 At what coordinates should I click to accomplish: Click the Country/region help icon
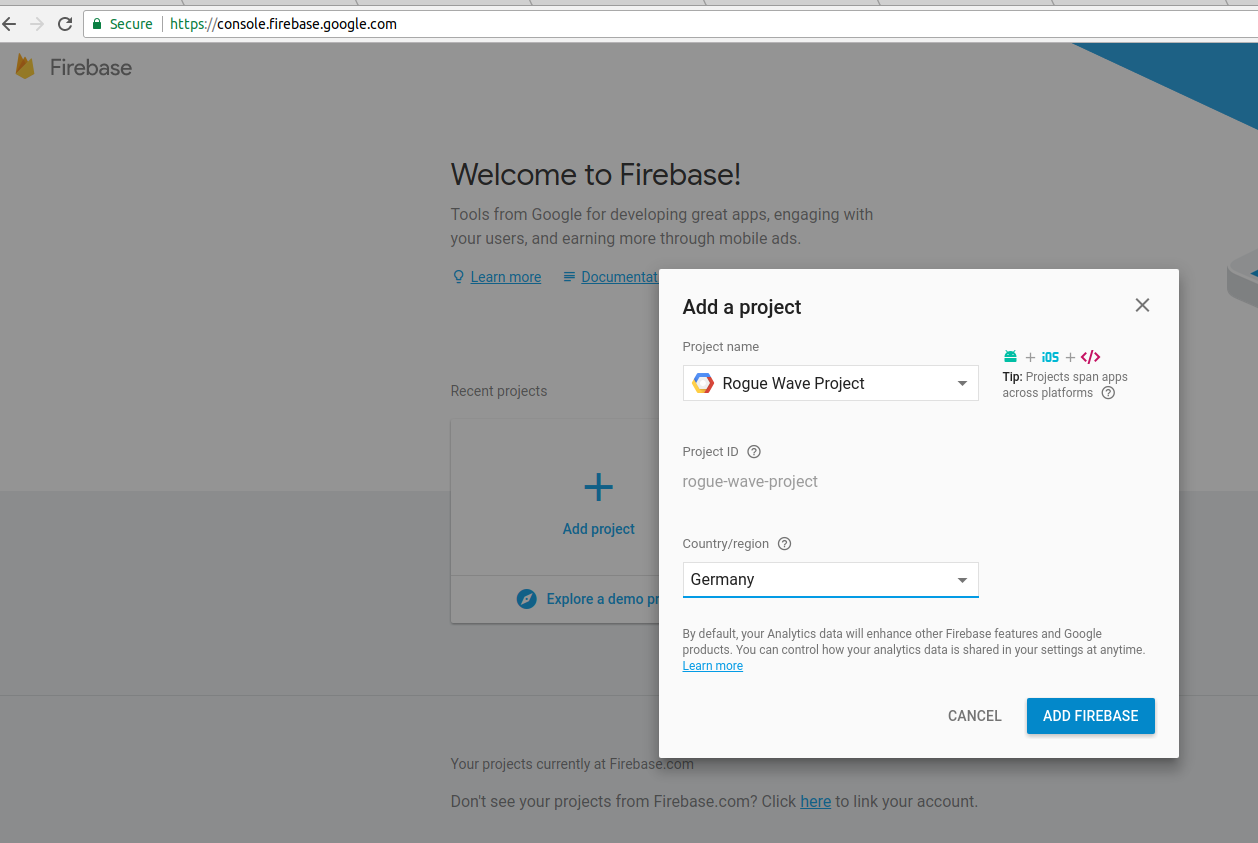784,544
